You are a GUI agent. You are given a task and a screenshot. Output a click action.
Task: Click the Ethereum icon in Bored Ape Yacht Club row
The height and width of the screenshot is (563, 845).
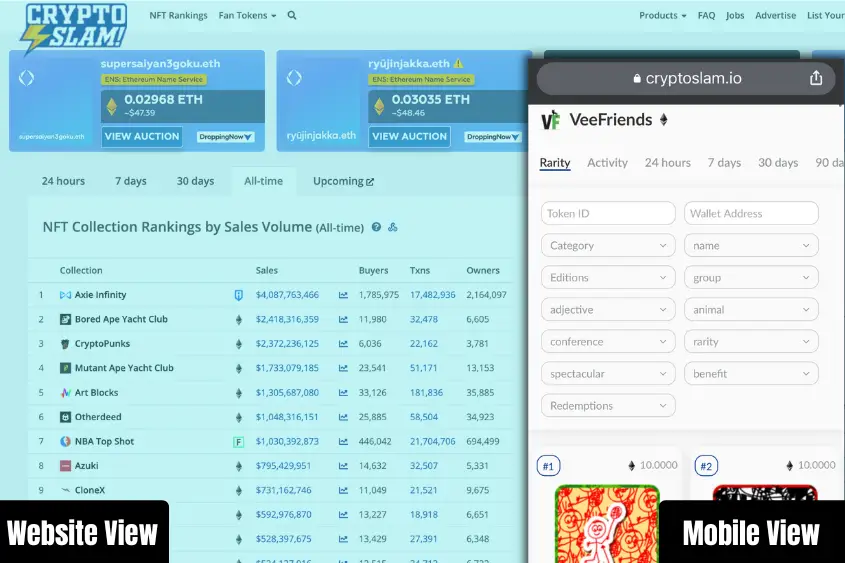click(238, 319)
